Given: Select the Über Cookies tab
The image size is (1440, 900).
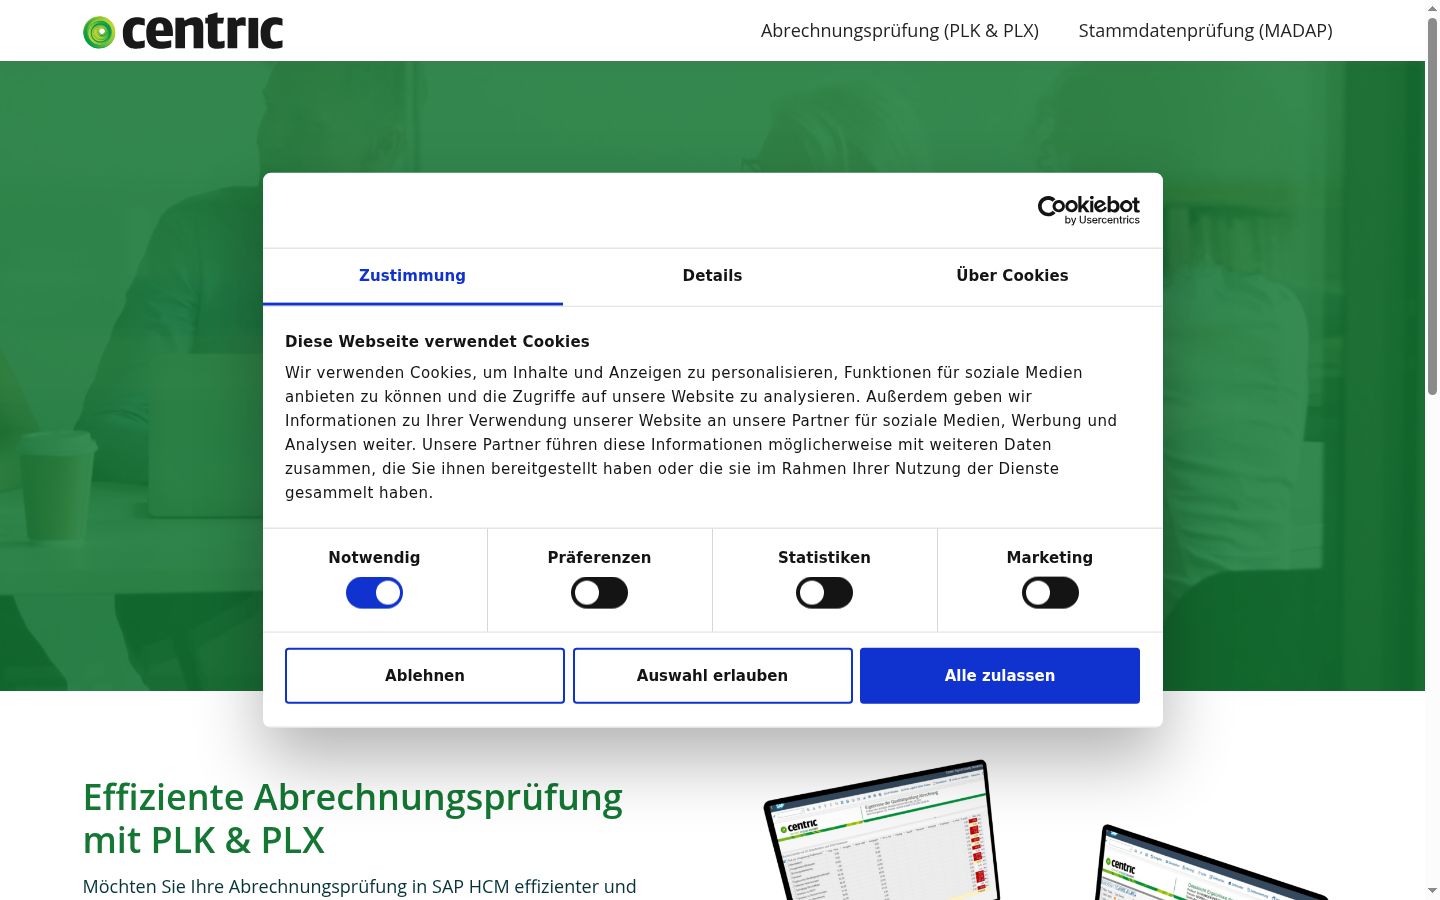Looking at the screenshot, I should point(1012,276).
